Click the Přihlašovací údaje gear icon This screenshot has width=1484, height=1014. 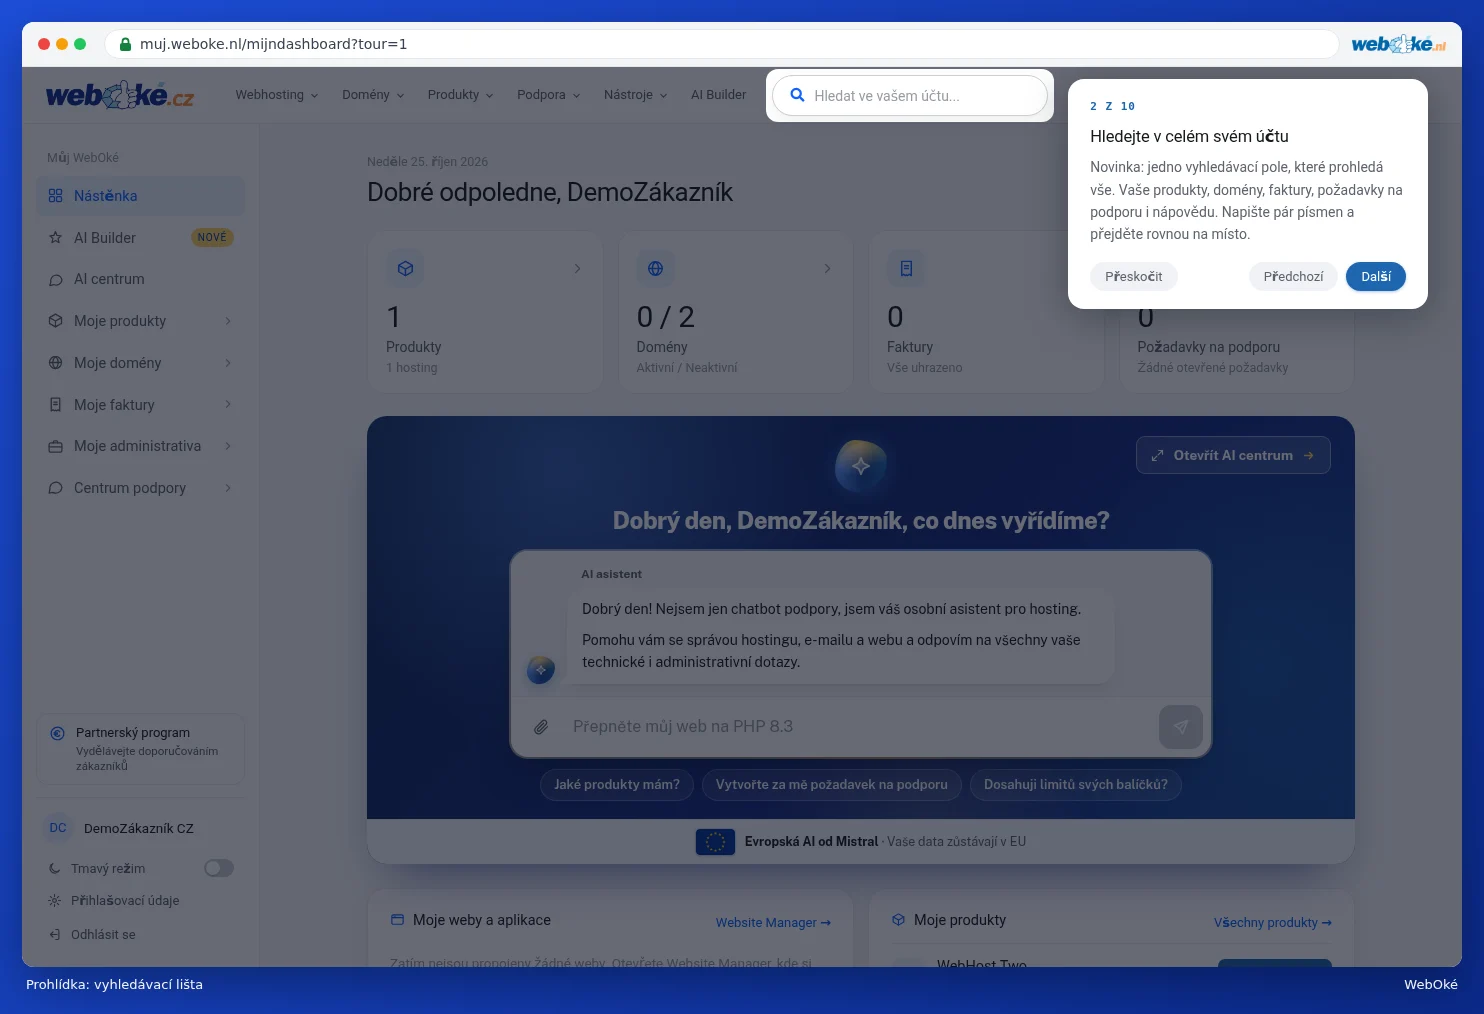coord(55,901)
